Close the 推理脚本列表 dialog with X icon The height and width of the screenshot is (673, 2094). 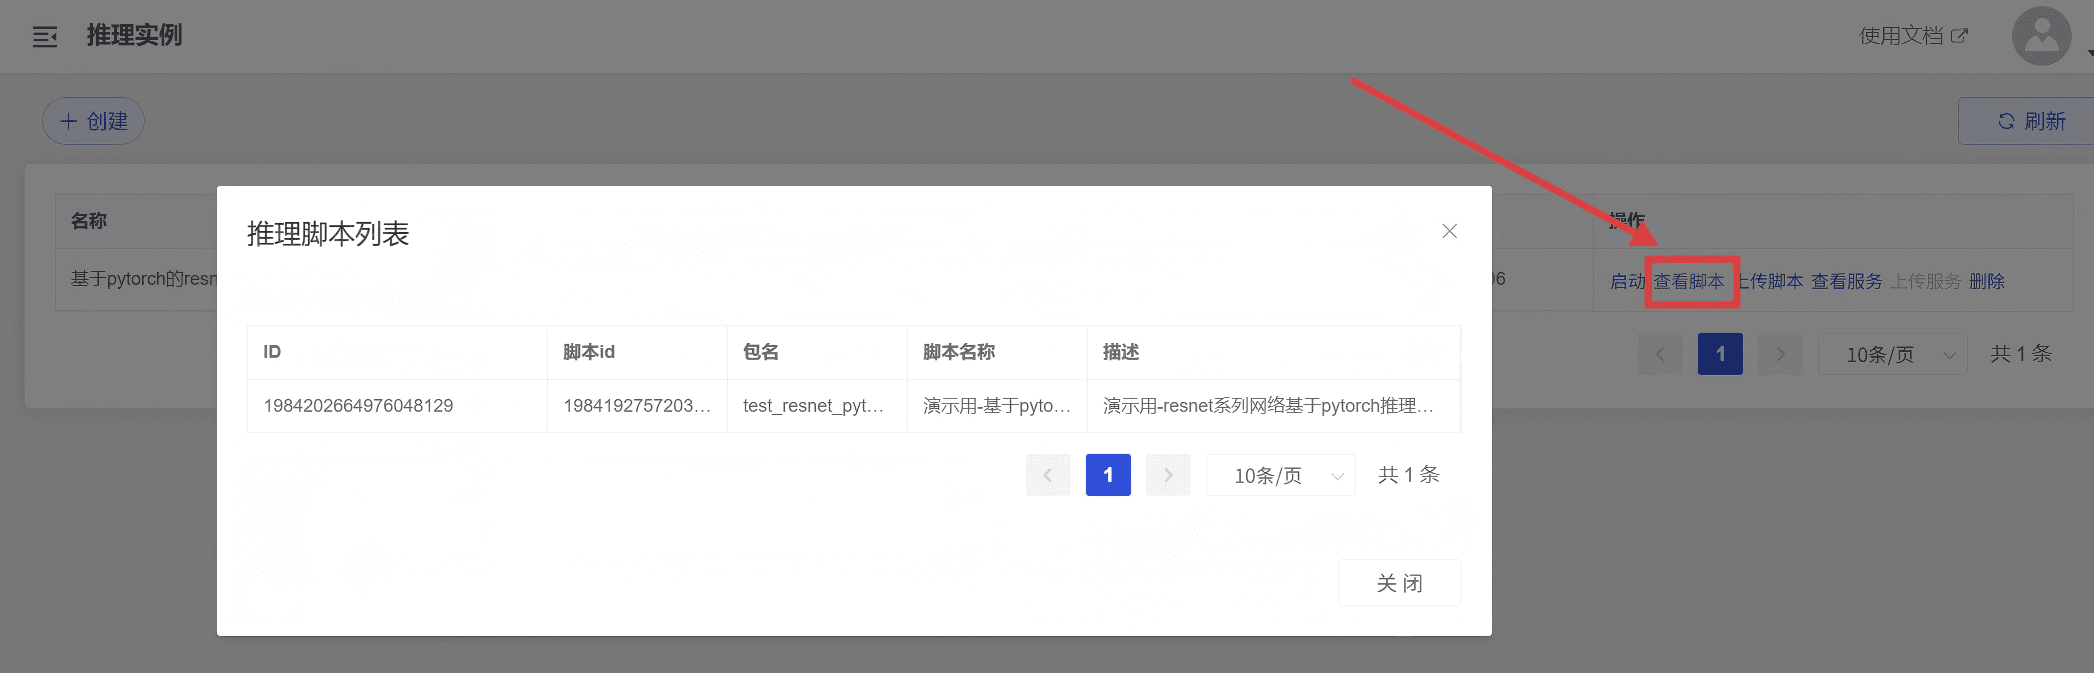pos(1449,231)
